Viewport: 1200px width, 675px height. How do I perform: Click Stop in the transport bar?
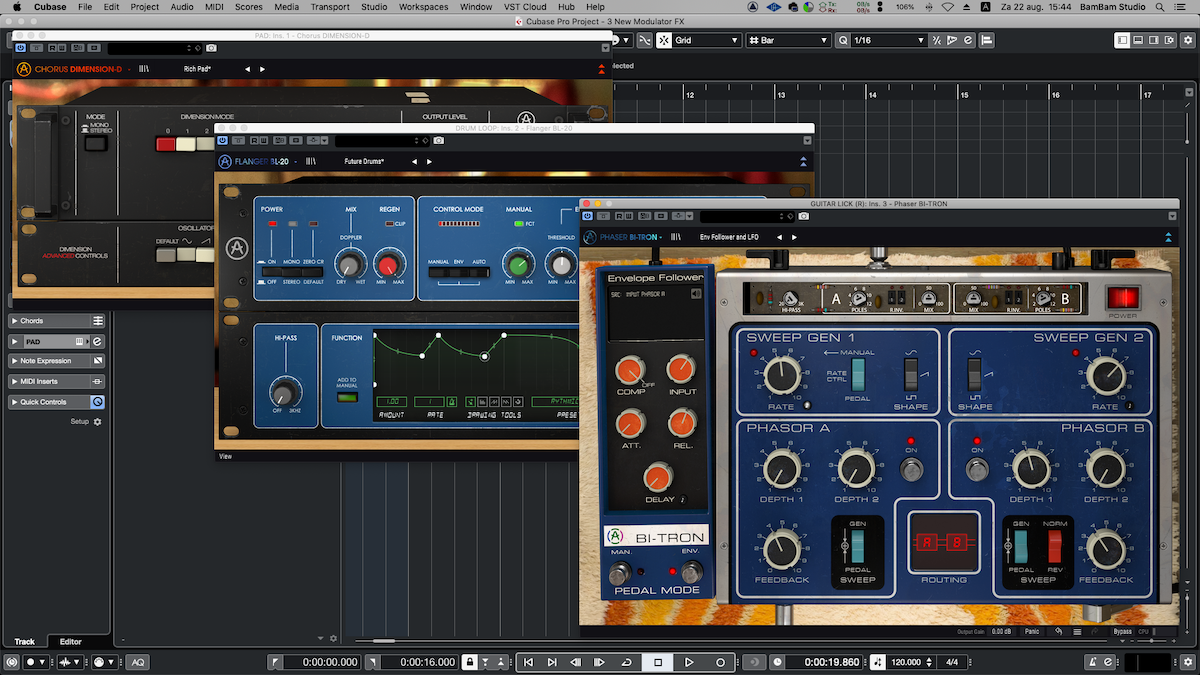(x=658, y=662)
